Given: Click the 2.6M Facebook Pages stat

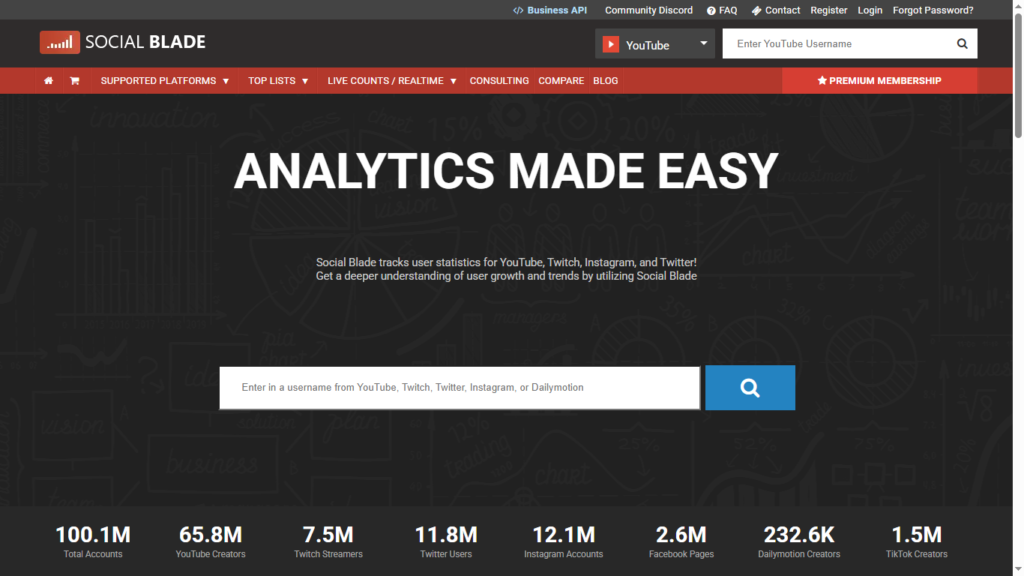Looking at the screenshot, I should coord(681,542).
